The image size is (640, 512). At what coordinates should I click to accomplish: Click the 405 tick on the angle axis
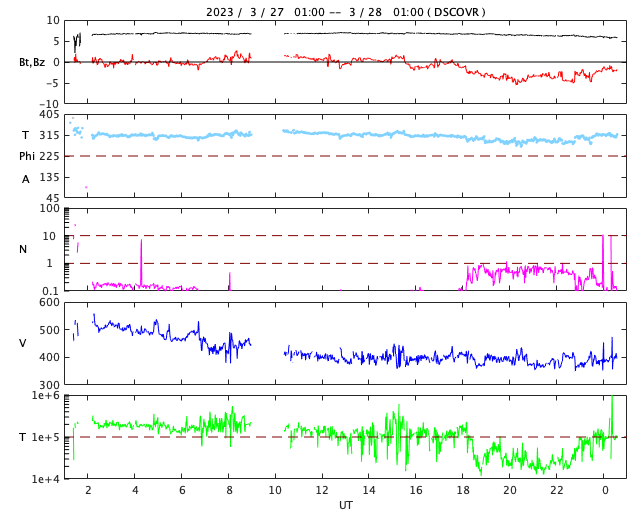coord(48,115)
